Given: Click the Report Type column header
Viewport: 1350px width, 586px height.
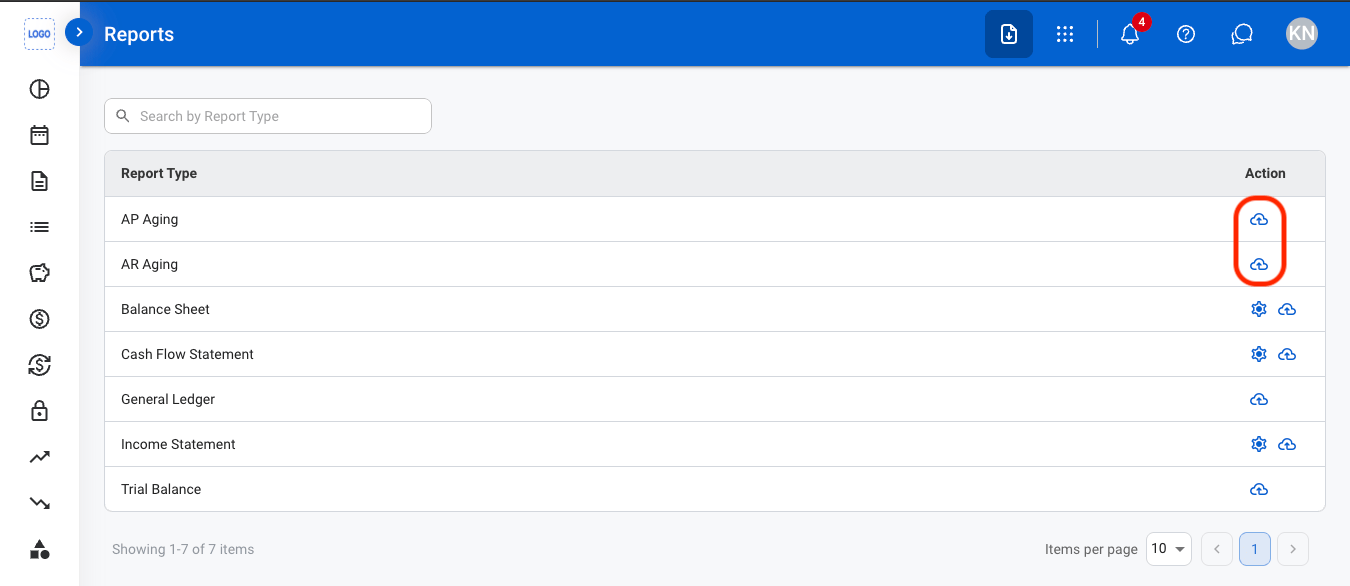Looking at the screenshot, I should [159, 173].
